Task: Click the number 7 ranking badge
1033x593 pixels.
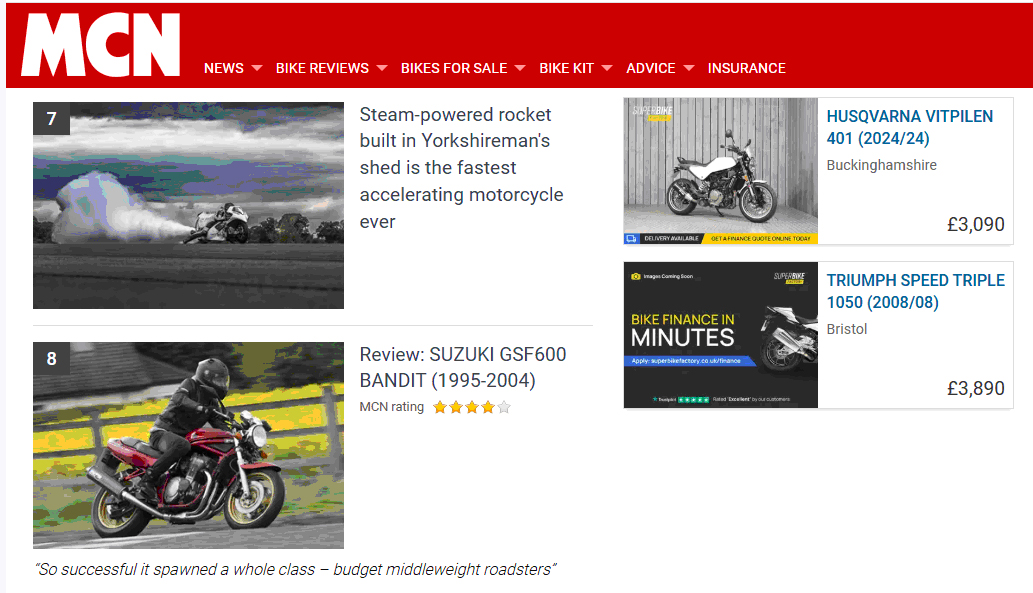Action: [x=51, y=119]
